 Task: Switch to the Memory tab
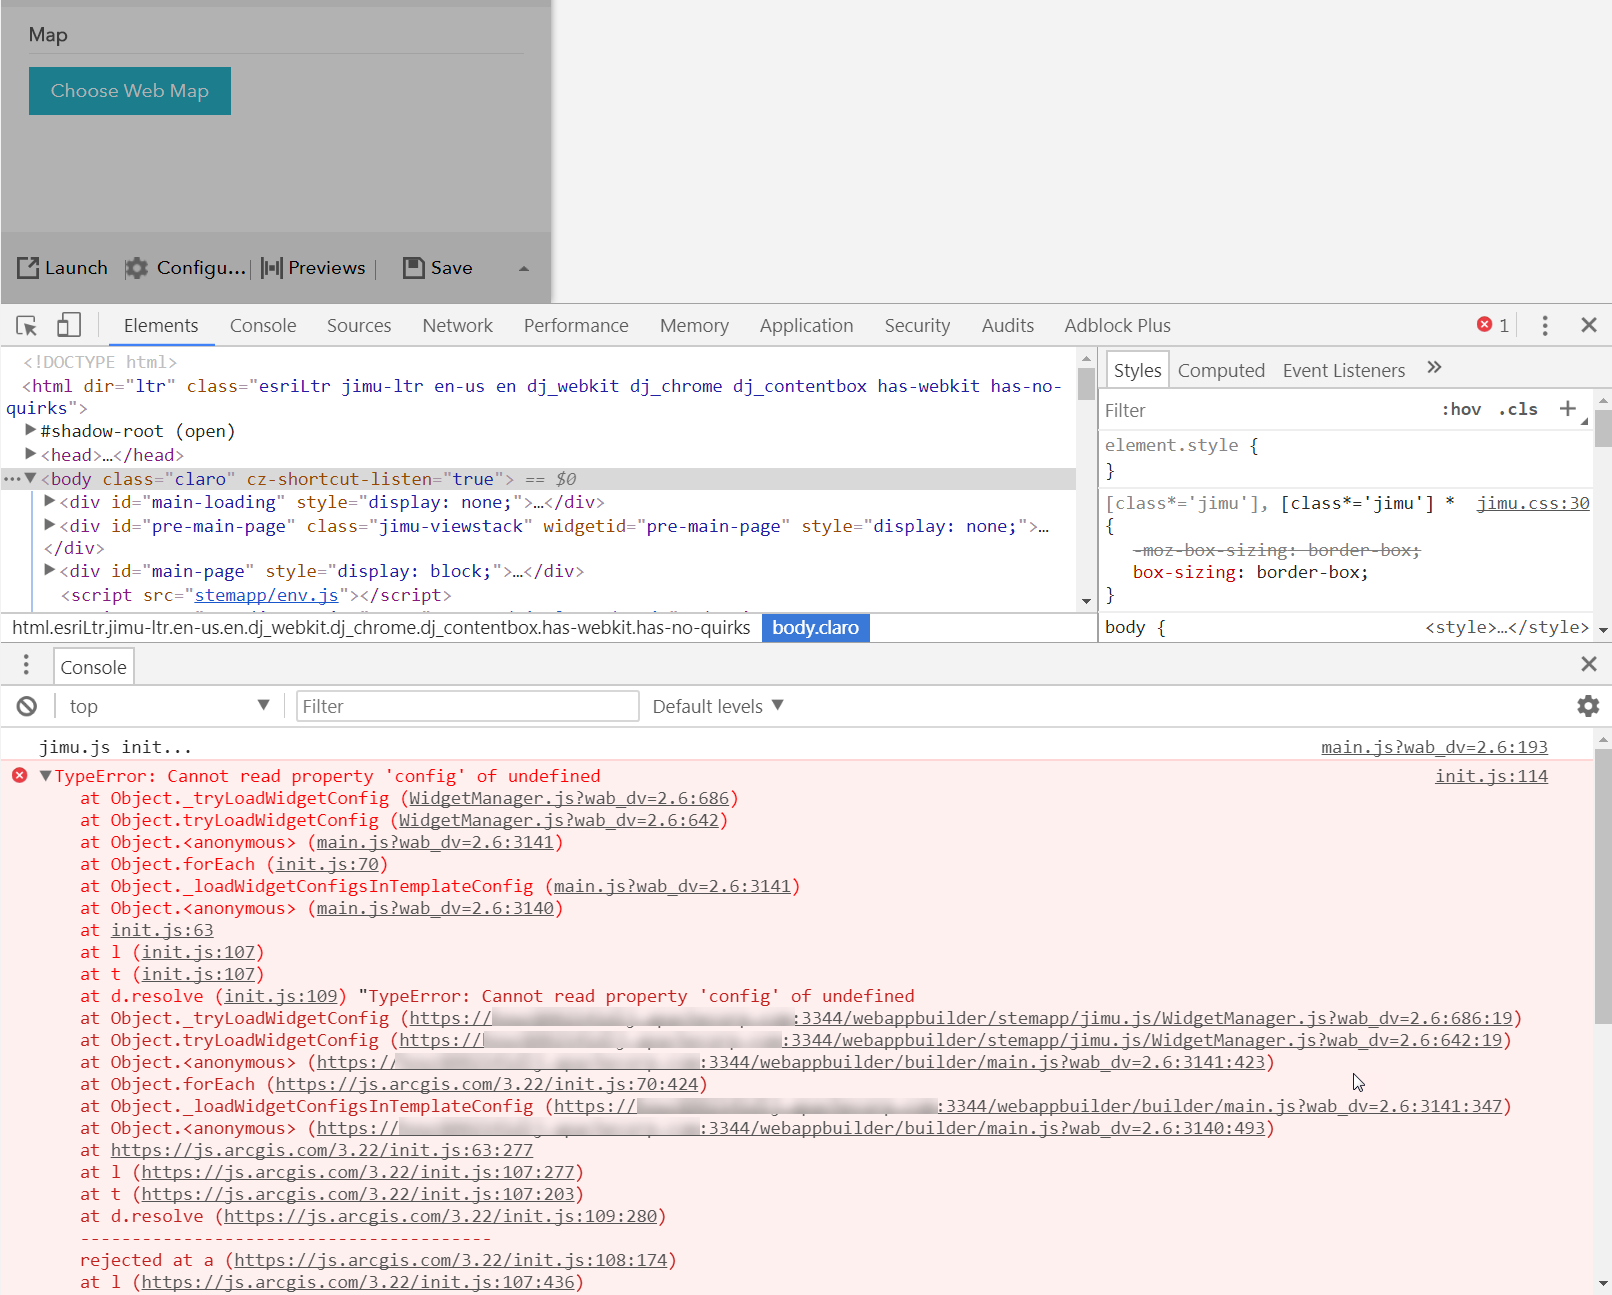pos(694,326)
